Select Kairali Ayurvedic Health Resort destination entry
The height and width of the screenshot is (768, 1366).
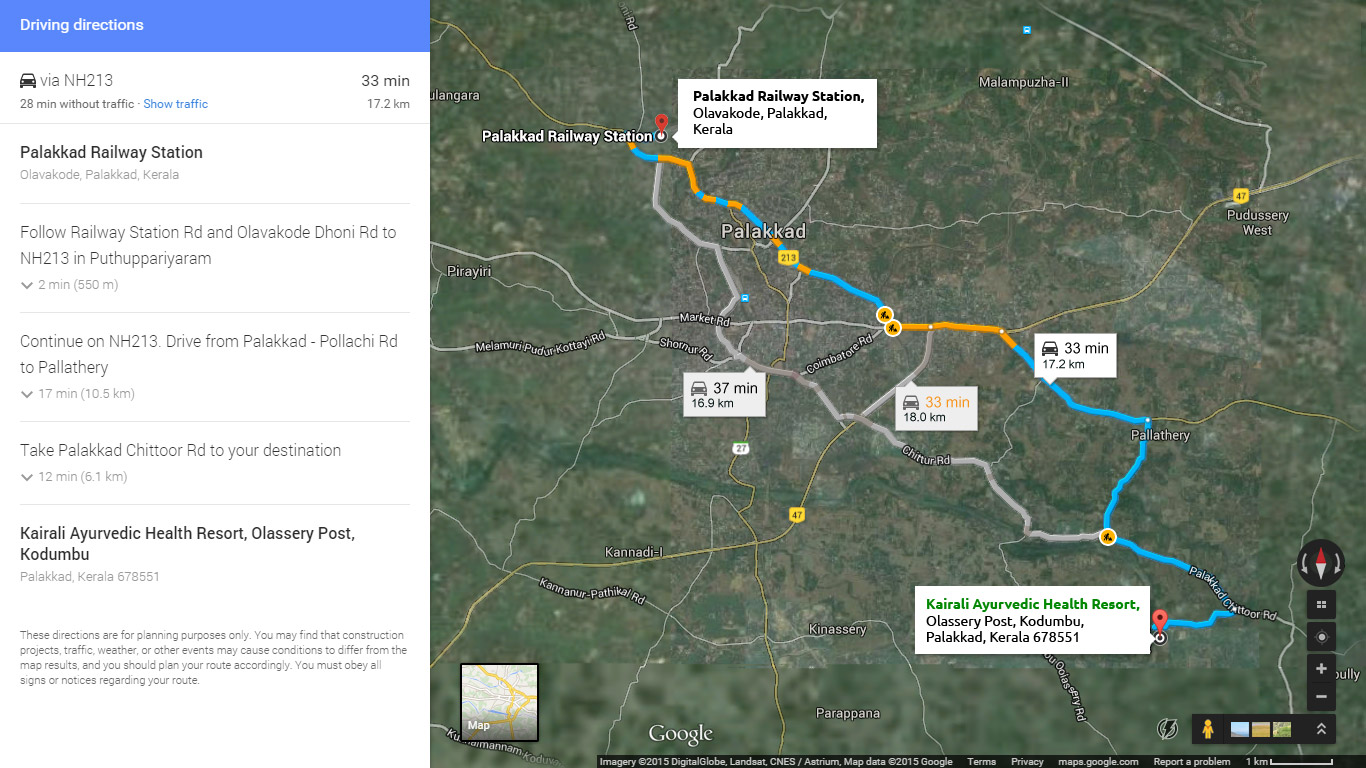(x=187, y=544)
